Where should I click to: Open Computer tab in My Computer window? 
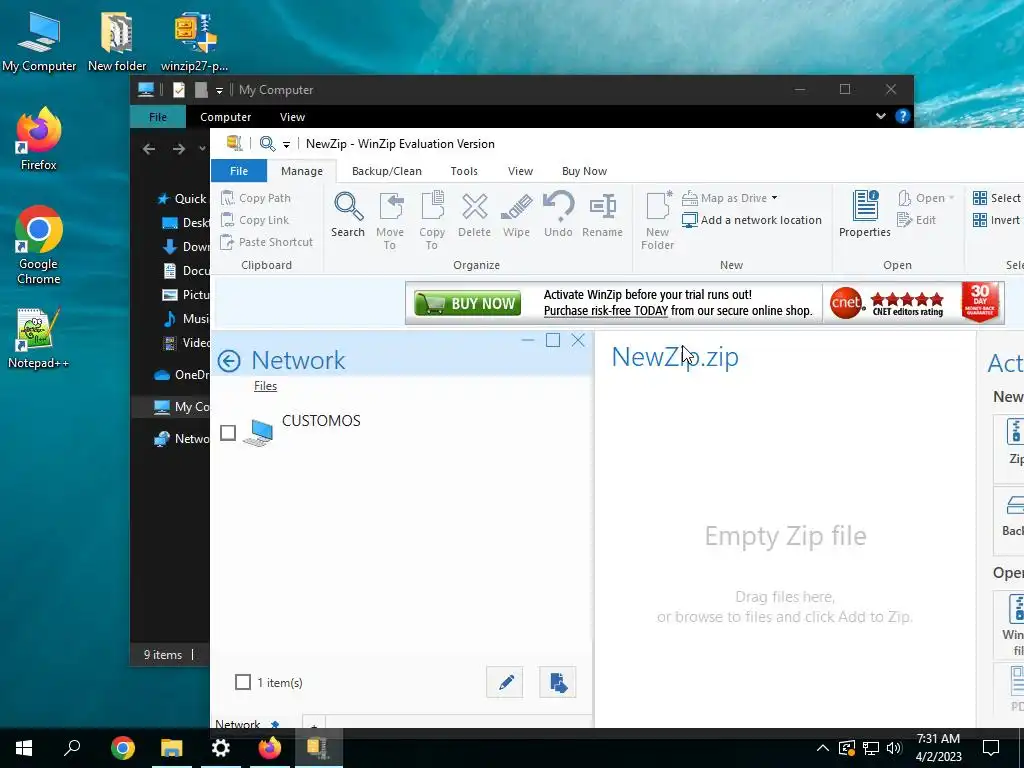click(x=225, y=117)
